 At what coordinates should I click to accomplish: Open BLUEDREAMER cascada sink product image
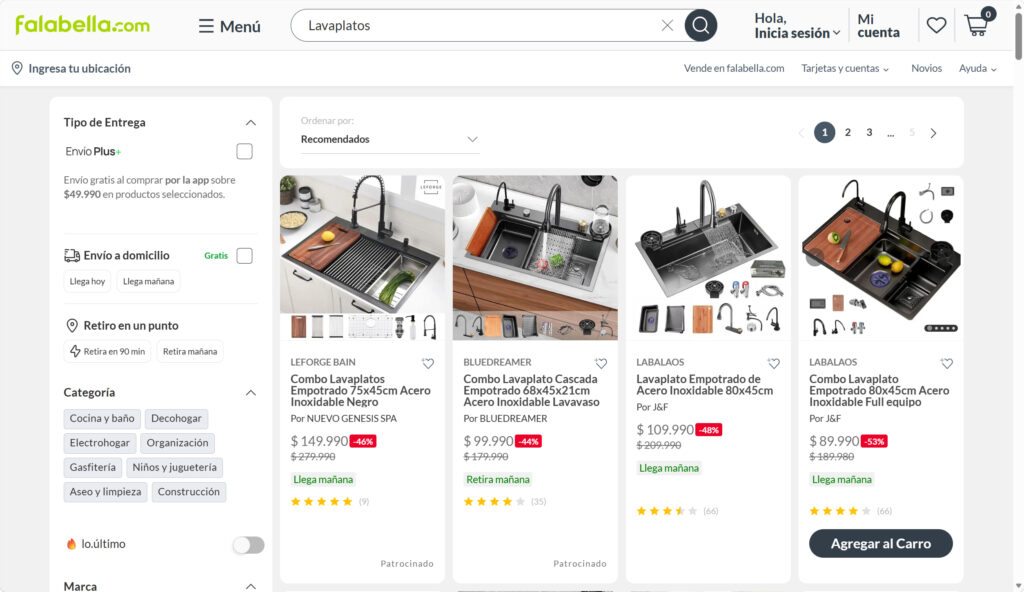tap(535, 257)
